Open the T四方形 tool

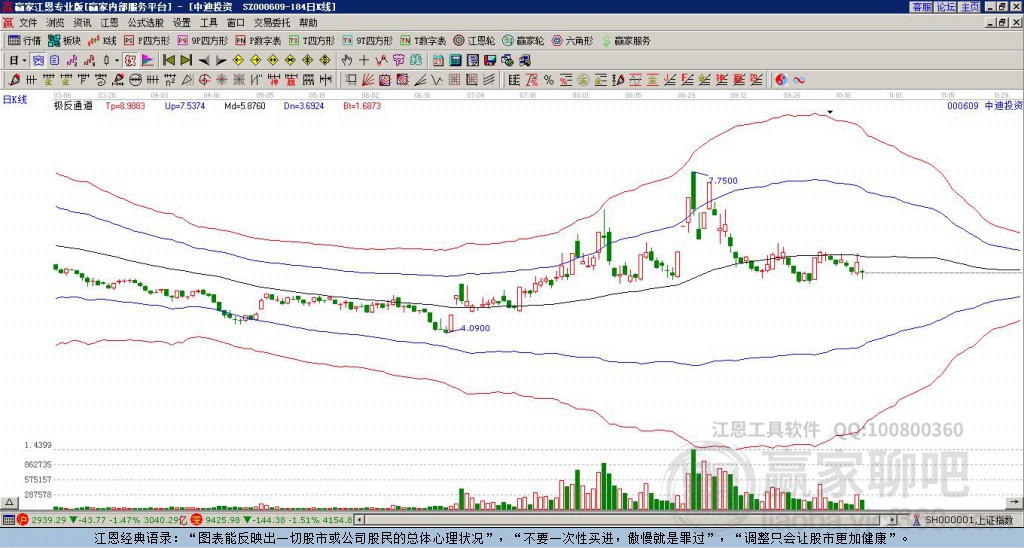pos(312,40)
